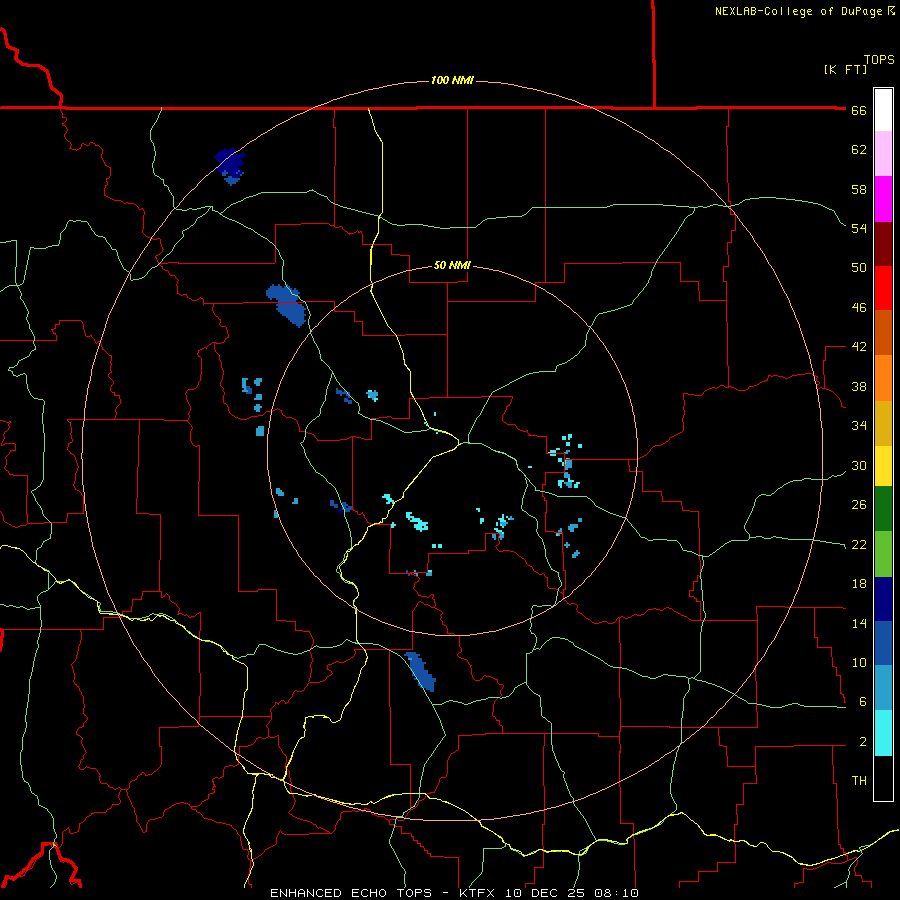The height and width of the screenshot is (900, 900).
Task: Click the orange 42K ft legend swatch
Action: pos(883,378)
